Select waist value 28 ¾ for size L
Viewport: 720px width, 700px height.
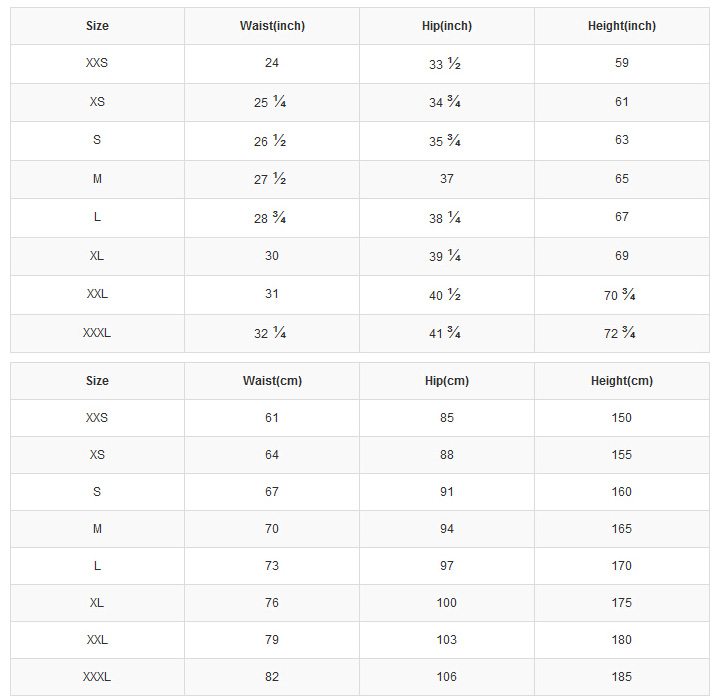point(272,218)
